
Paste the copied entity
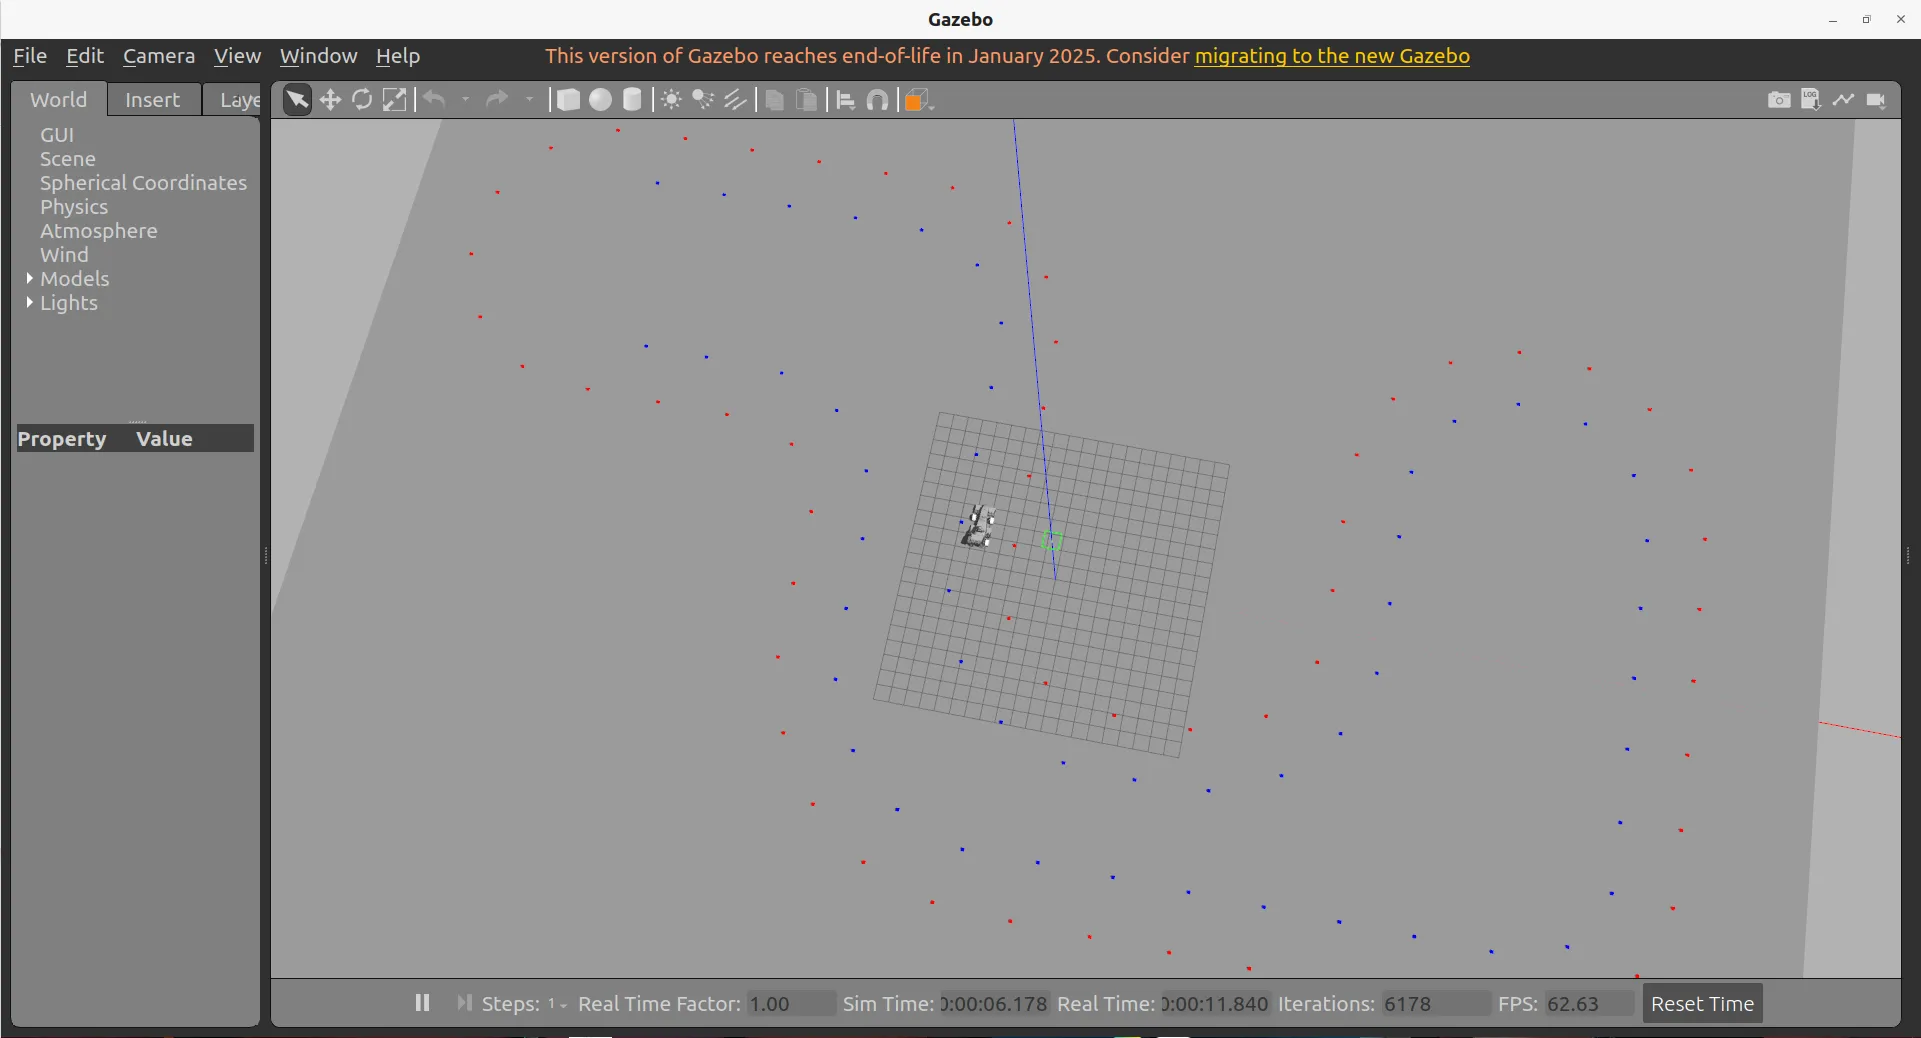coord(807,100)
